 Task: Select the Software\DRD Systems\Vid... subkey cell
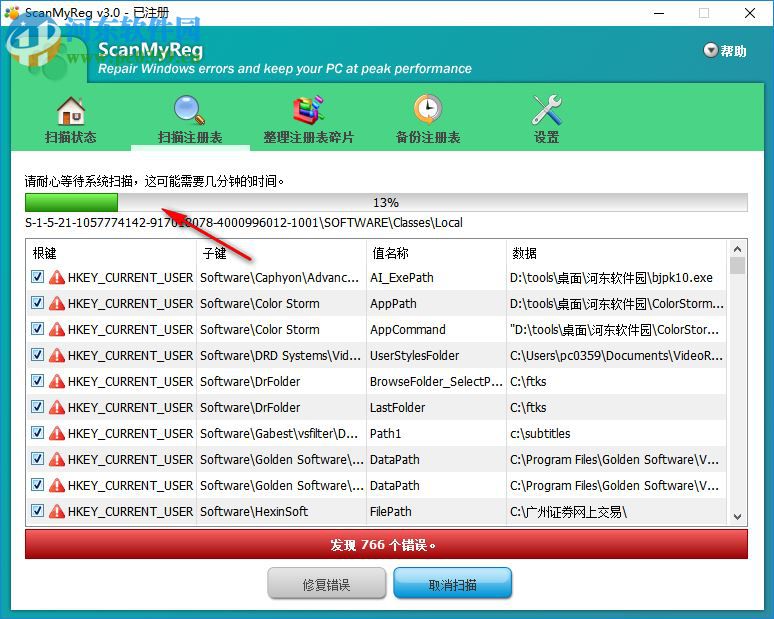pyautogui.click(x=280, y=355)
